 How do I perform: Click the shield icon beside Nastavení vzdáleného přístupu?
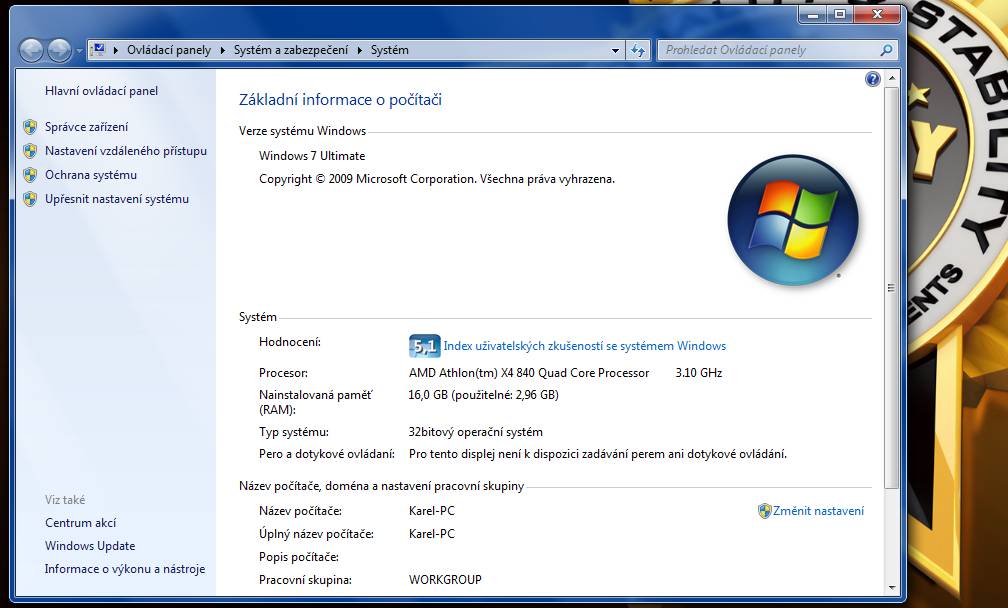coord(30,151)
